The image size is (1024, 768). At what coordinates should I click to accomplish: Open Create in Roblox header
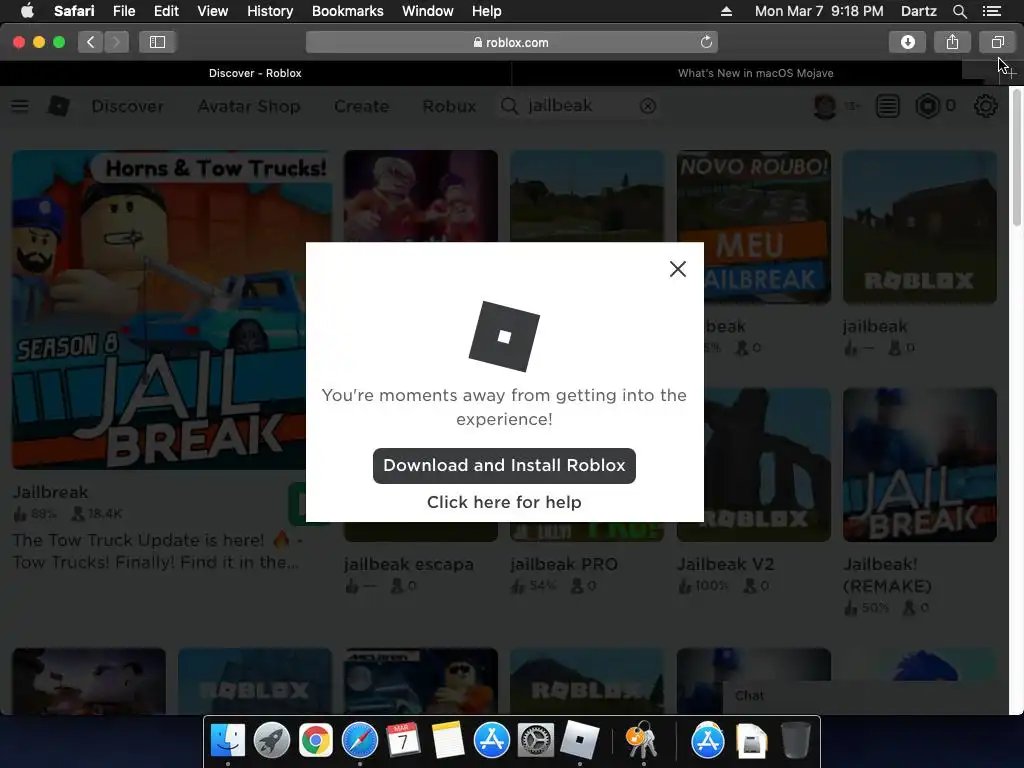click(361, 106)
